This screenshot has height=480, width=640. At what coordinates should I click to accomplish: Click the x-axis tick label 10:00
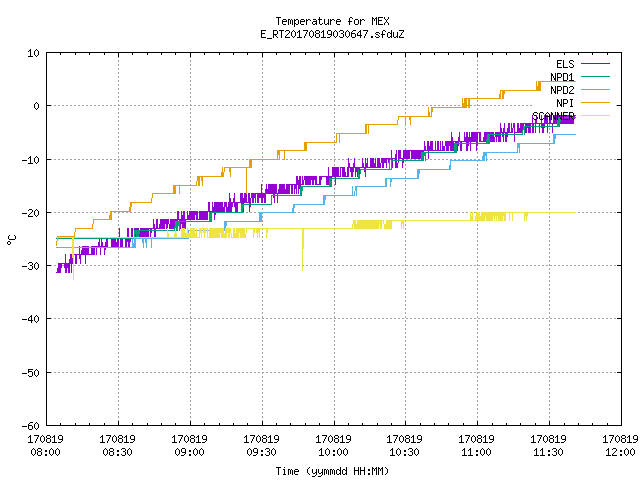(333, 452)
